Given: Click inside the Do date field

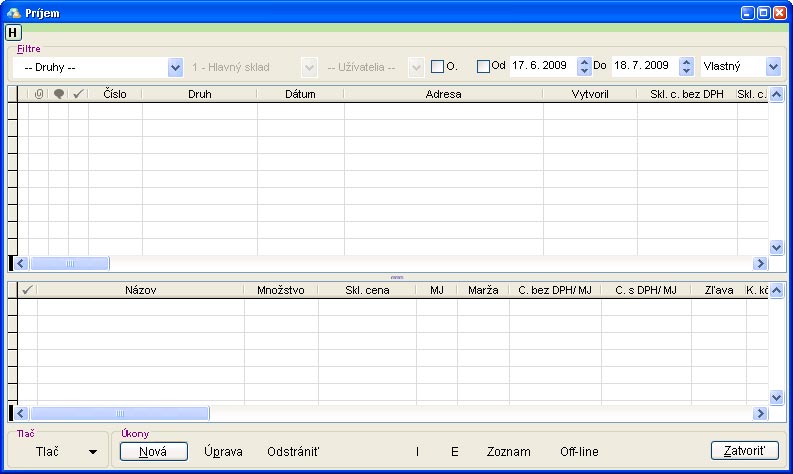Looking at the screenshot, I should click(x=644, y=67).
